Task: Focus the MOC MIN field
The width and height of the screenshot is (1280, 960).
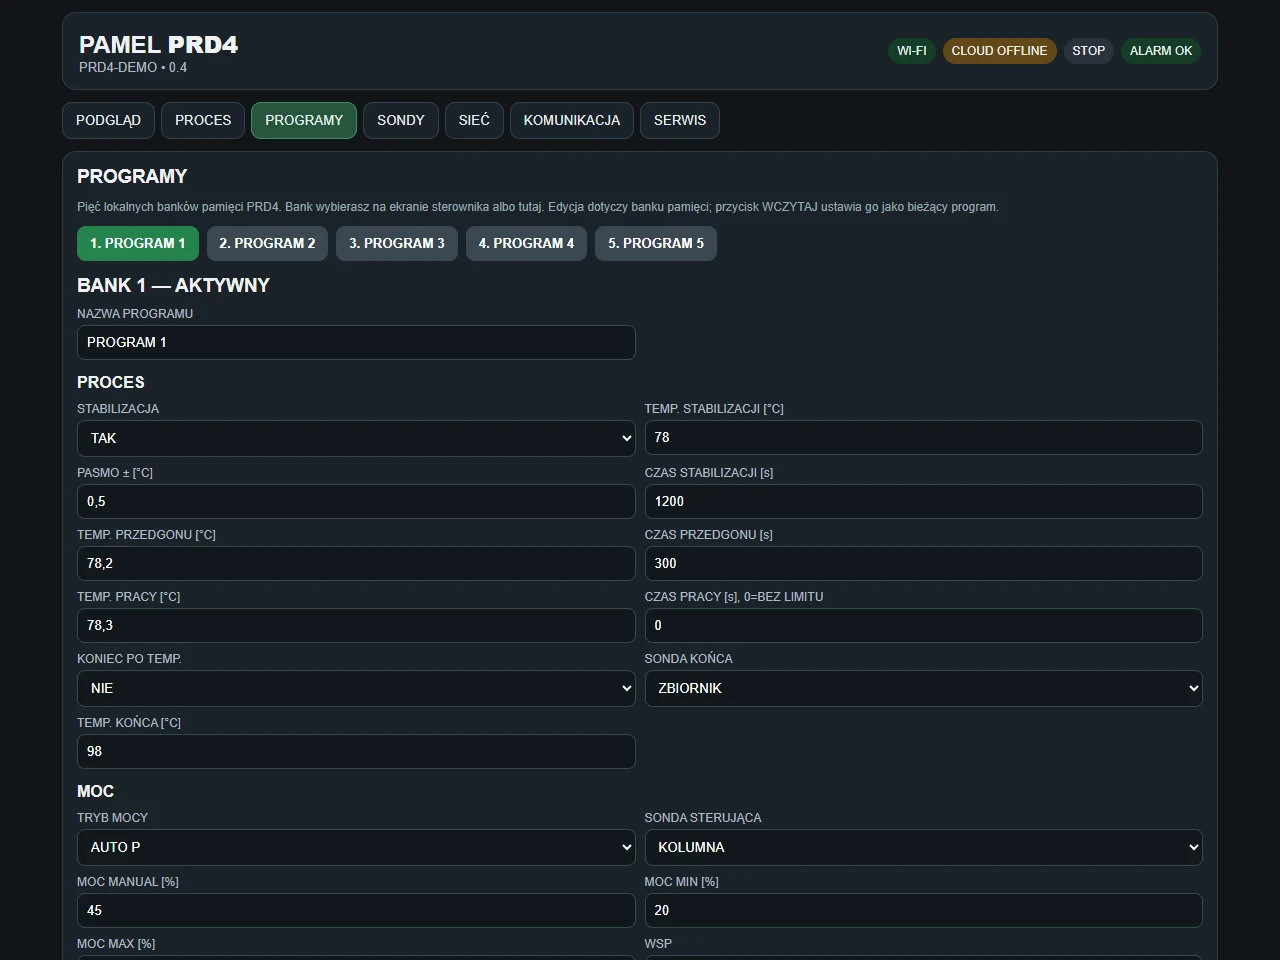Action: pos(924,910)
